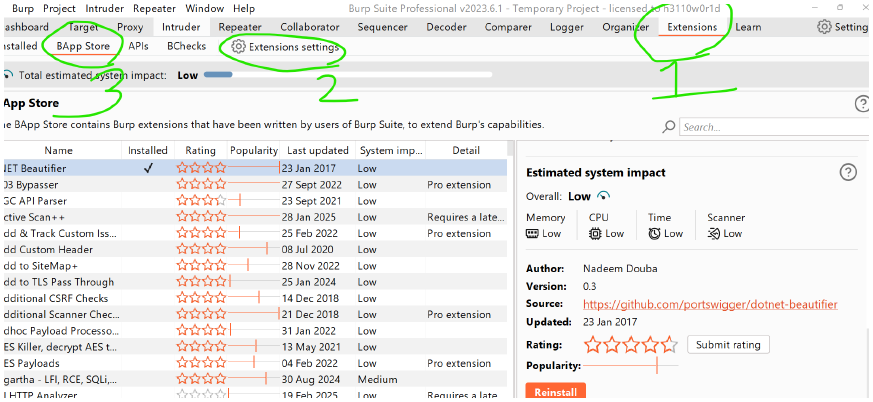Switch to the Decoder tab
This screenshot has height=402, width=873.
click(446, 27)
